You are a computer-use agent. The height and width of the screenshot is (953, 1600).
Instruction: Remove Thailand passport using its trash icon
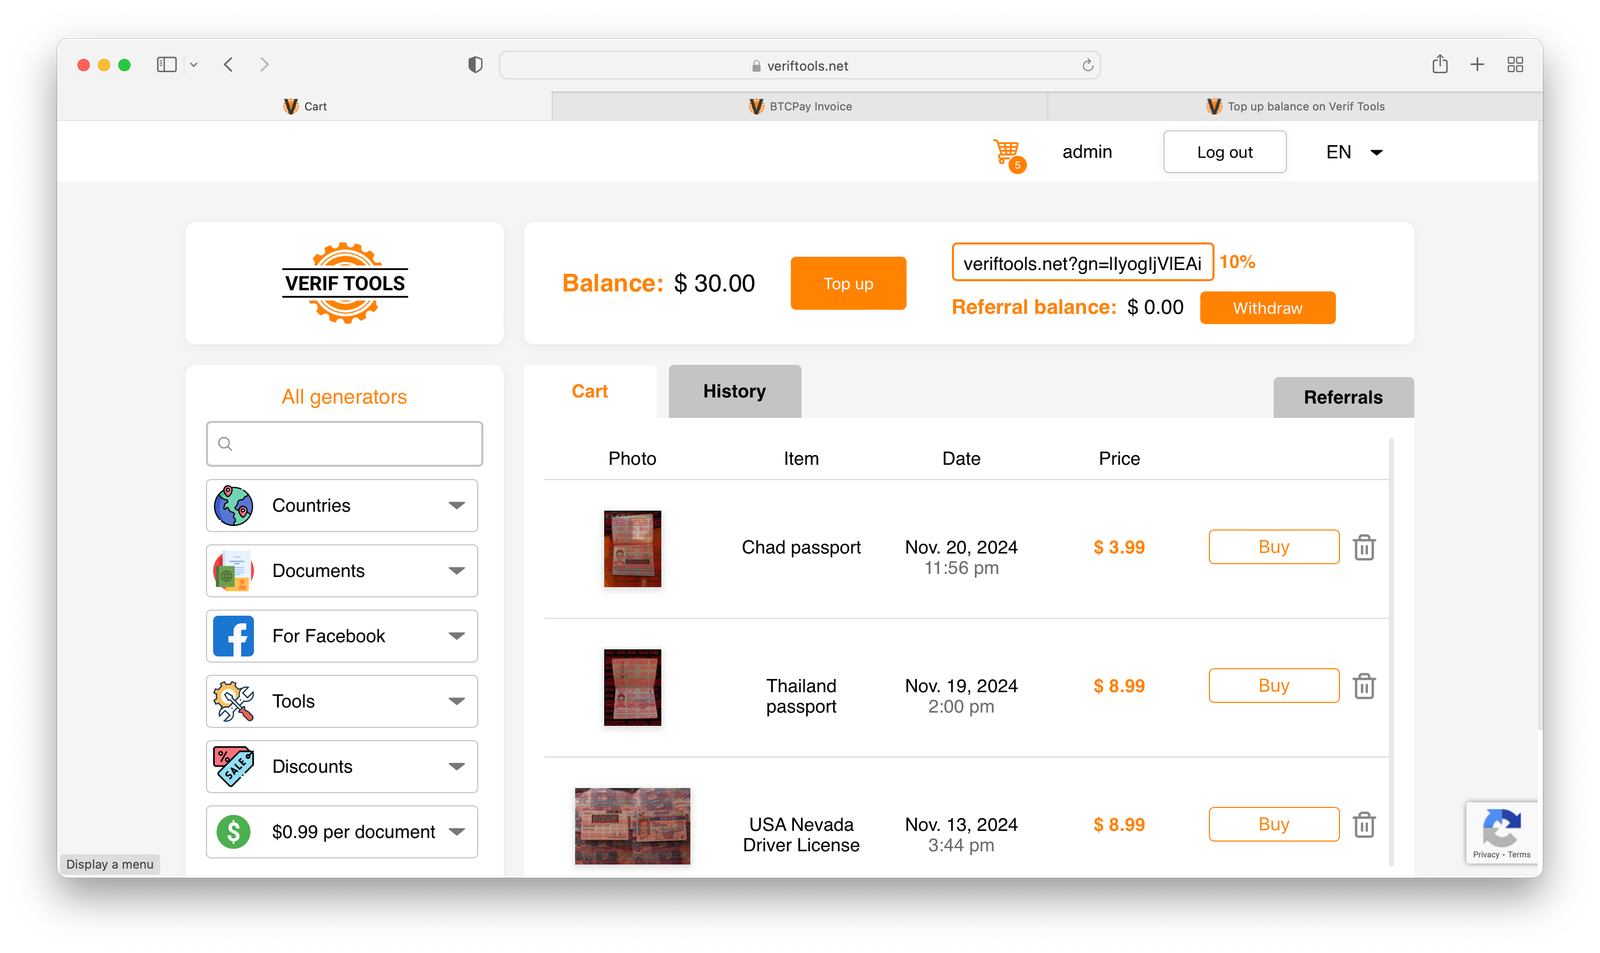(x=1364, y=687)
